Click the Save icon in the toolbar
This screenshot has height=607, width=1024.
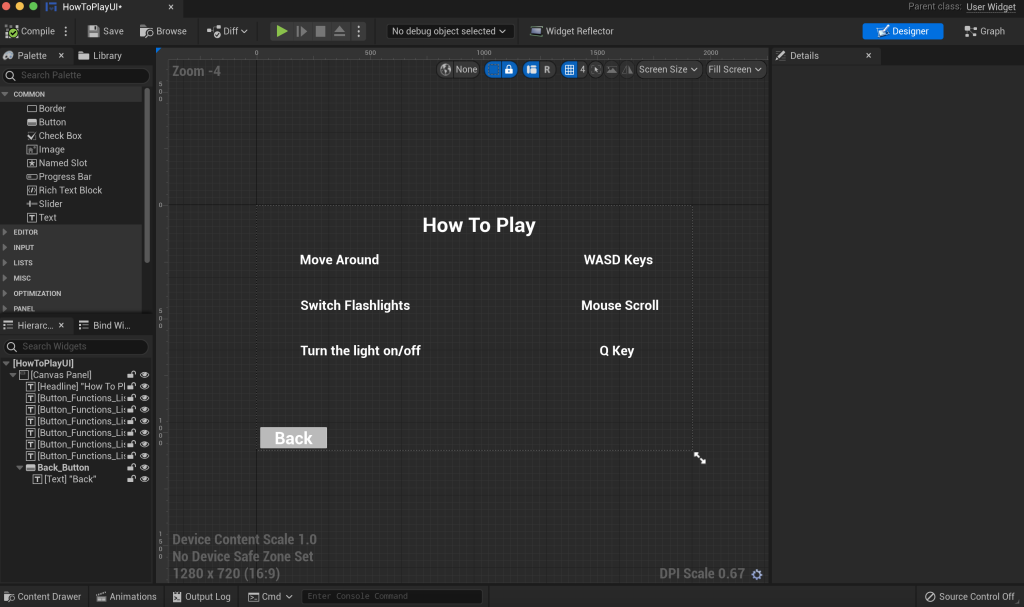94,31
